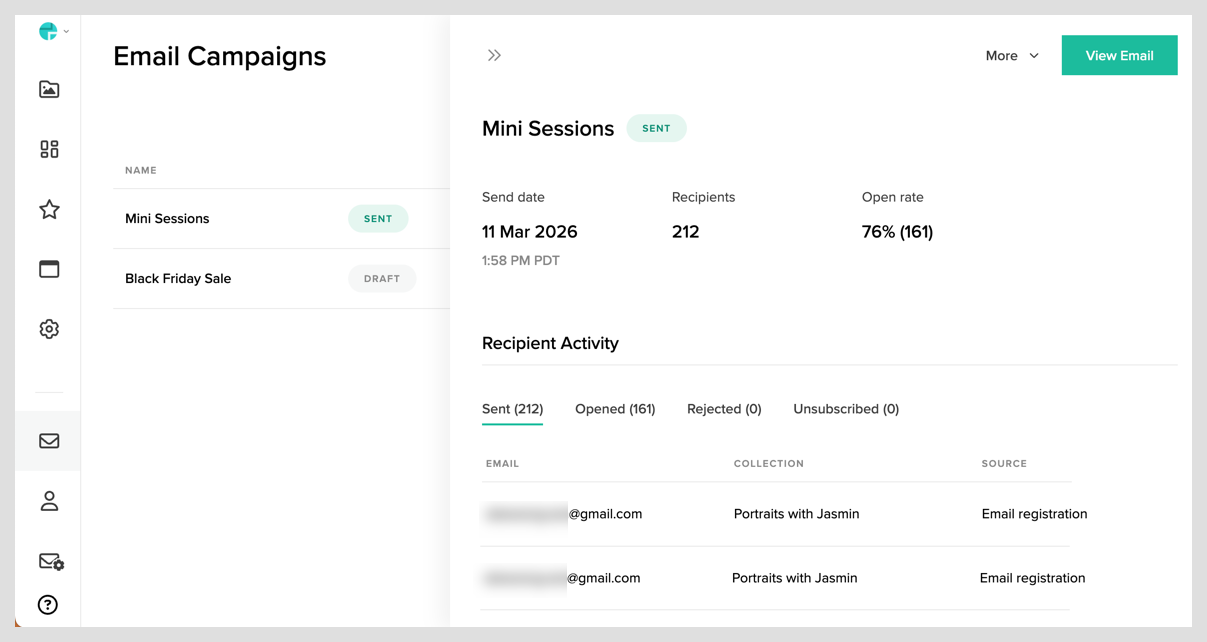Select the Unsubscribed (0) tab
Screen dimensions: 1207x642
pyautogui.click(x=846, y=409)
